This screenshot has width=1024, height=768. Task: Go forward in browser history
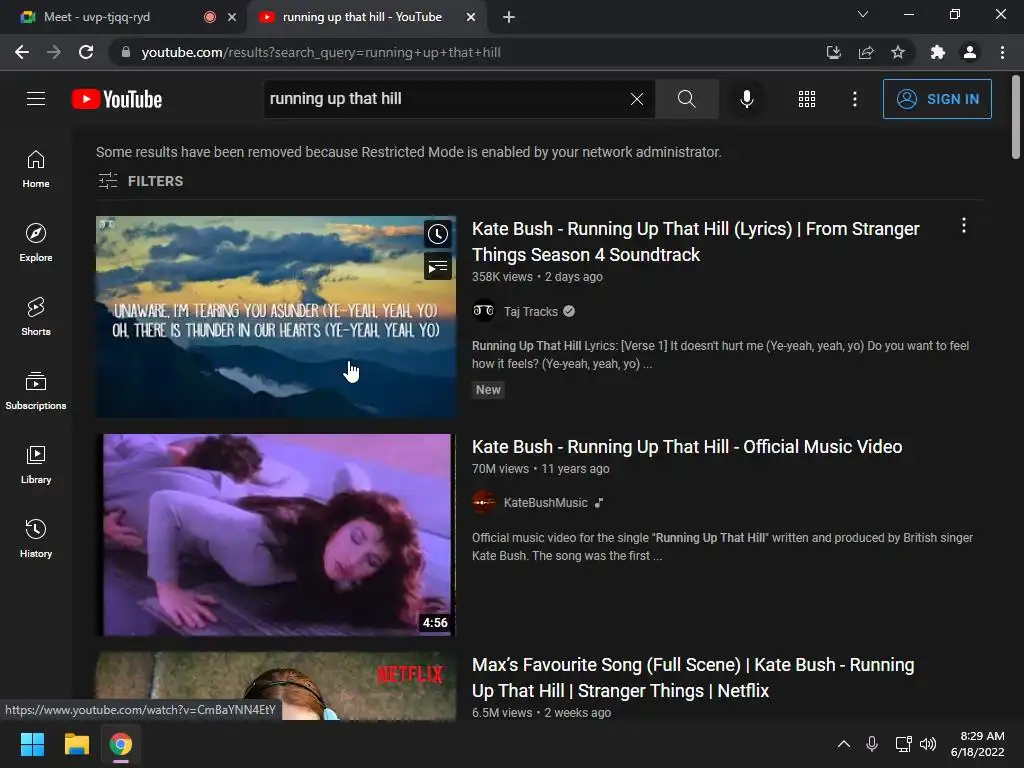54,52
